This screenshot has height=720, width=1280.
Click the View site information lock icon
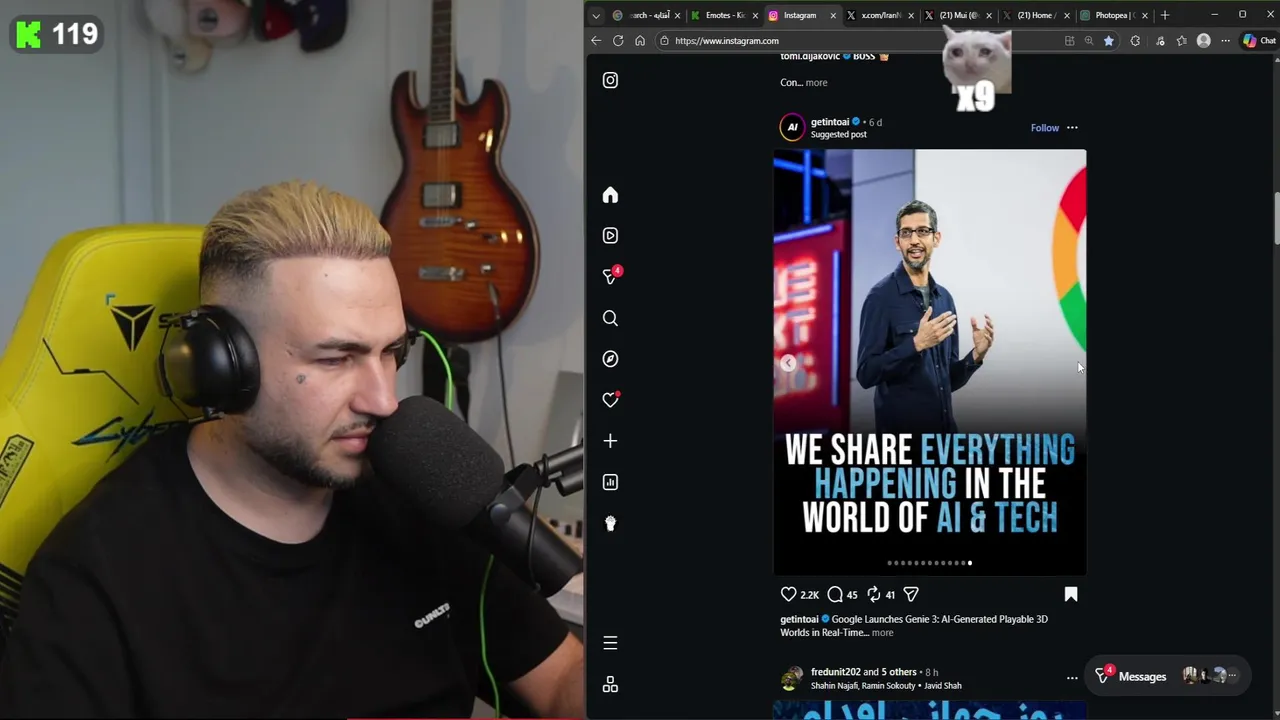point(664,41)
